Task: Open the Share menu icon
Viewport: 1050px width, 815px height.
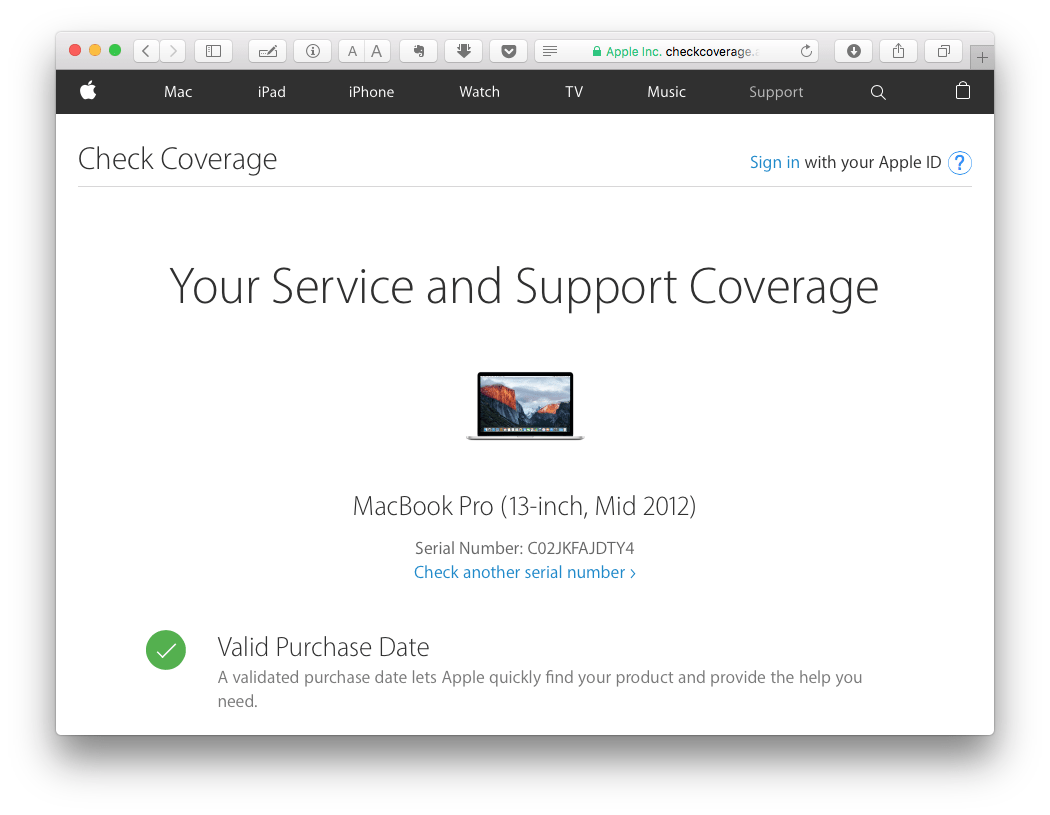Action: pyautogui.click(x=899, y=51)
